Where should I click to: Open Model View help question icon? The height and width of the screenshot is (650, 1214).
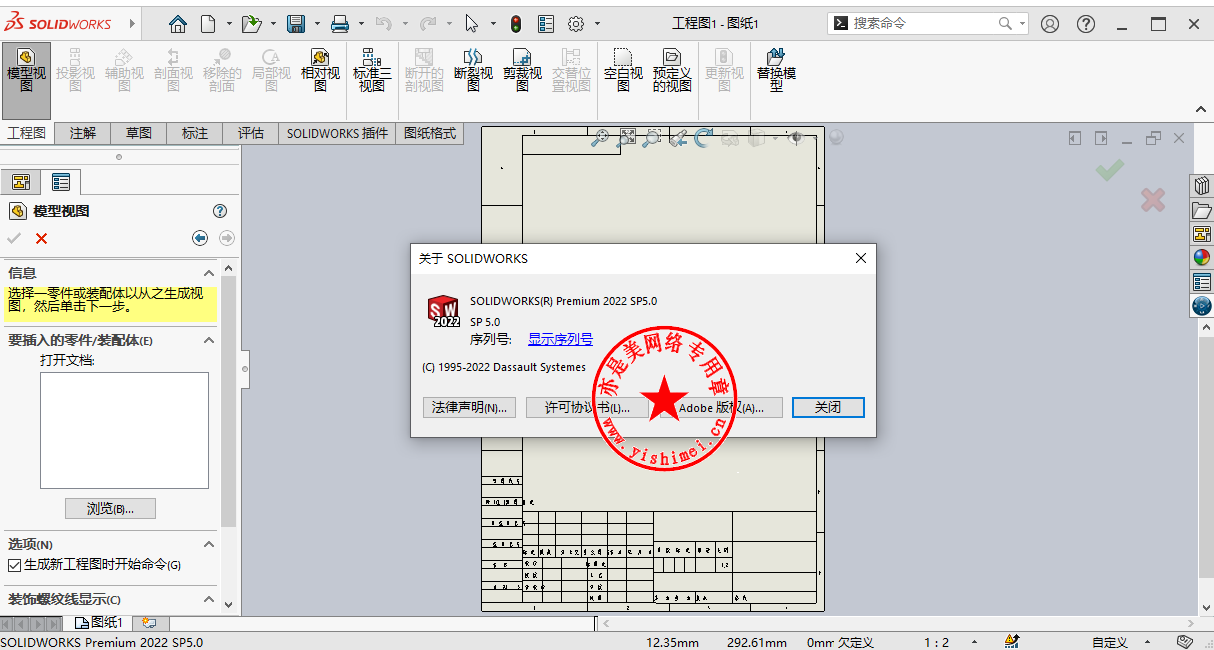click(x=220, y=211)
